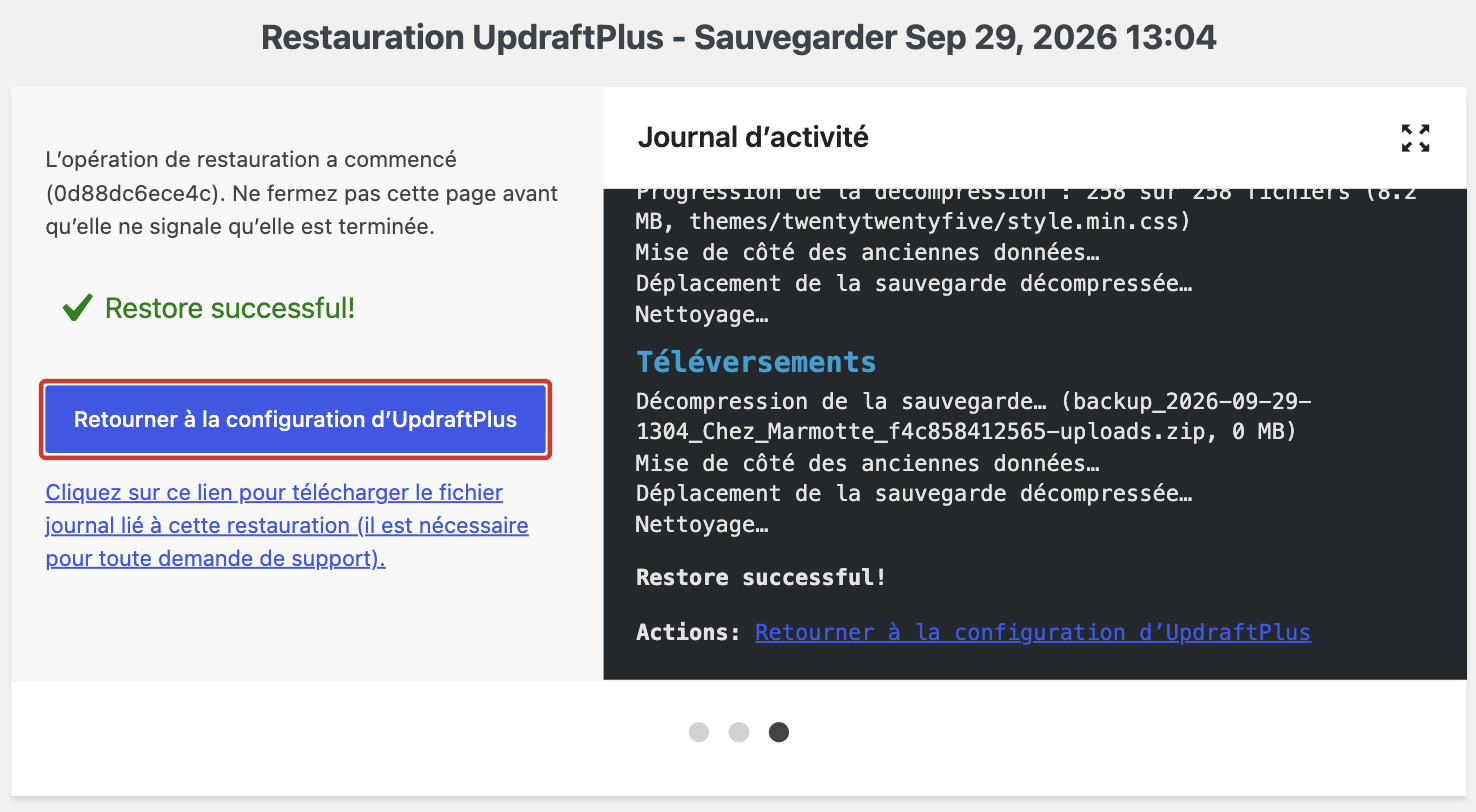Screen dimensions: 1476x812
Task: Click the blue Retourner à la configuration d'UpdraftPlus button
Action: (x=295, y=420)
